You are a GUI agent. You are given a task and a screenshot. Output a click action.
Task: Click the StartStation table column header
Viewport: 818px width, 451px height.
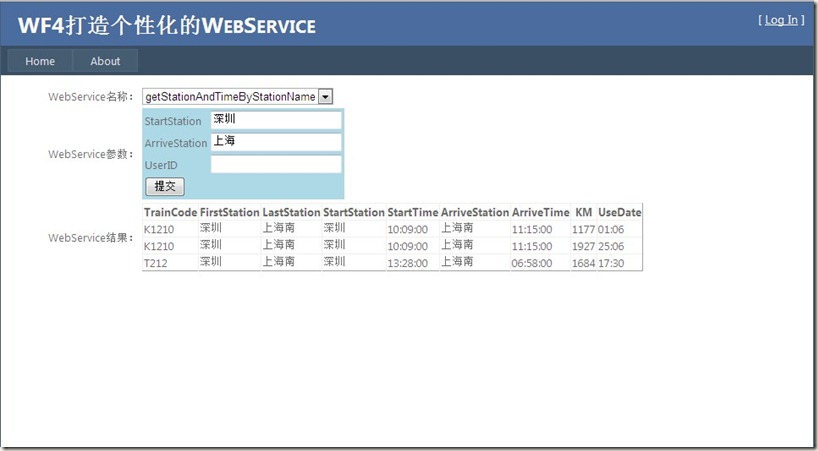354,212
